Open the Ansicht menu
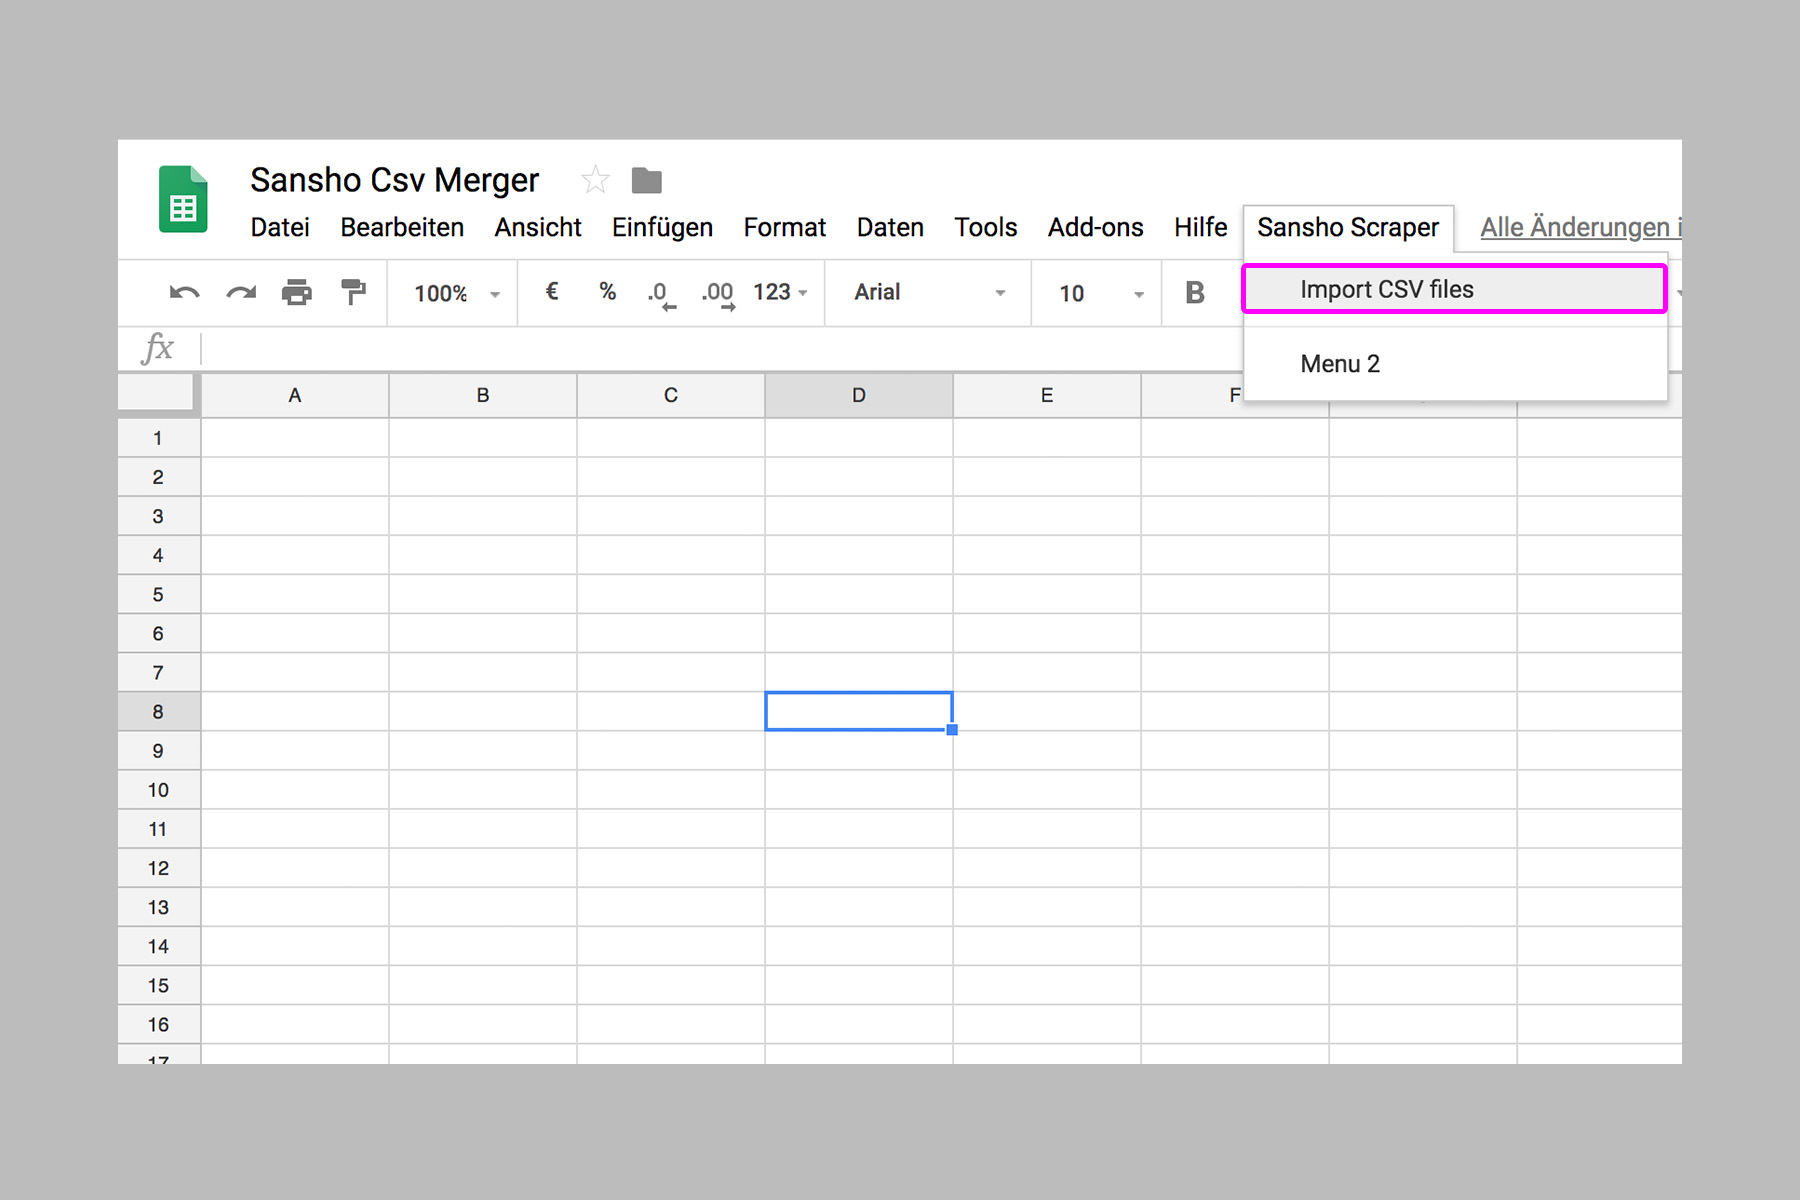 (538, 228)
